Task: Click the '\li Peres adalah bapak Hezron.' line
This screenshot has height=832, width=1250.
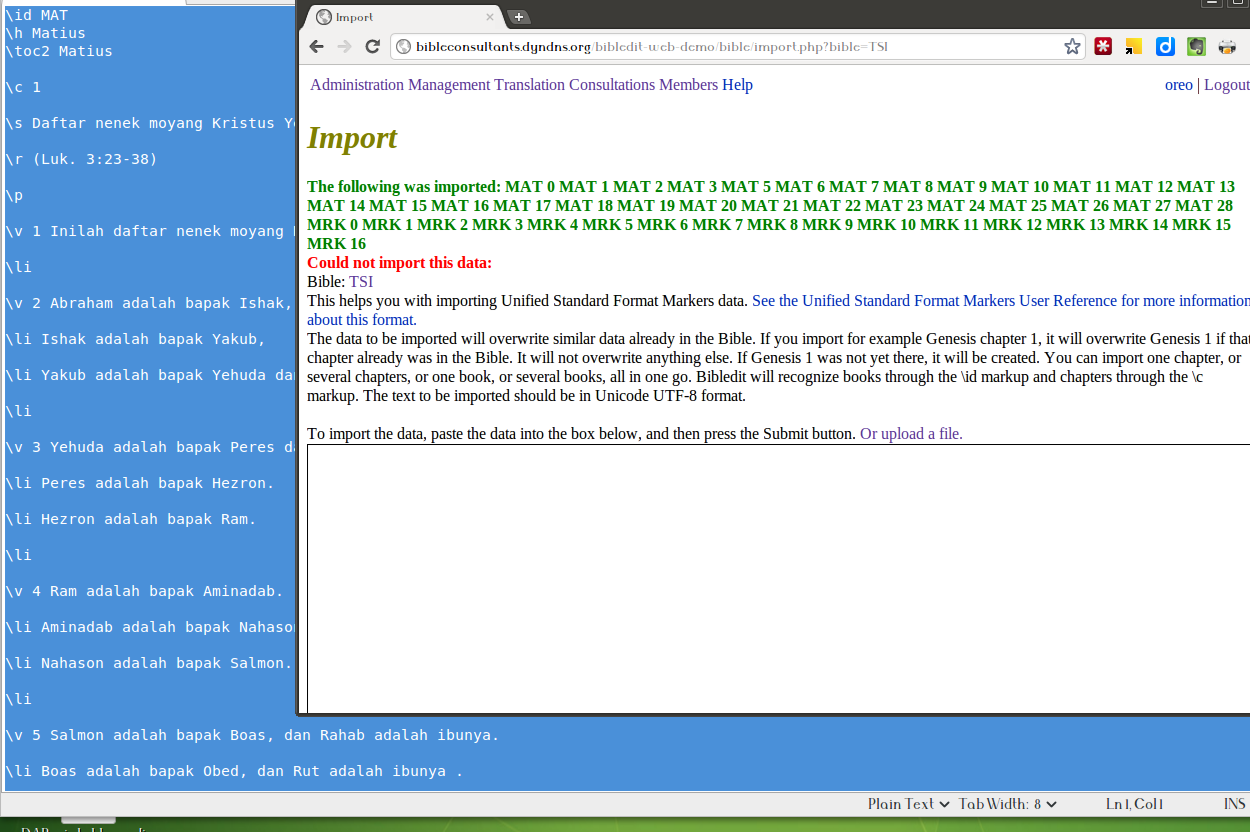Action: point(139,483)
